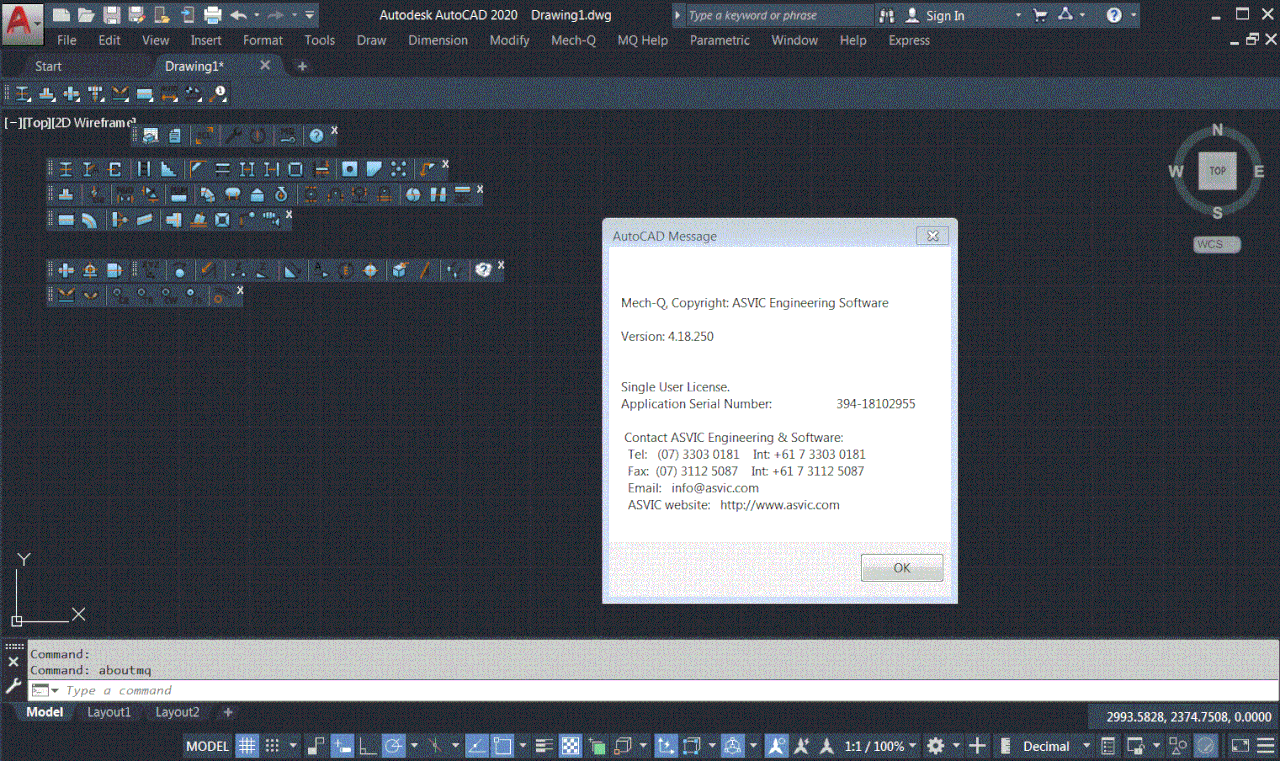Viewport: 1280px width, 761px height.
Task: Open the Parametric menu
Action: [x=719, y=40]
